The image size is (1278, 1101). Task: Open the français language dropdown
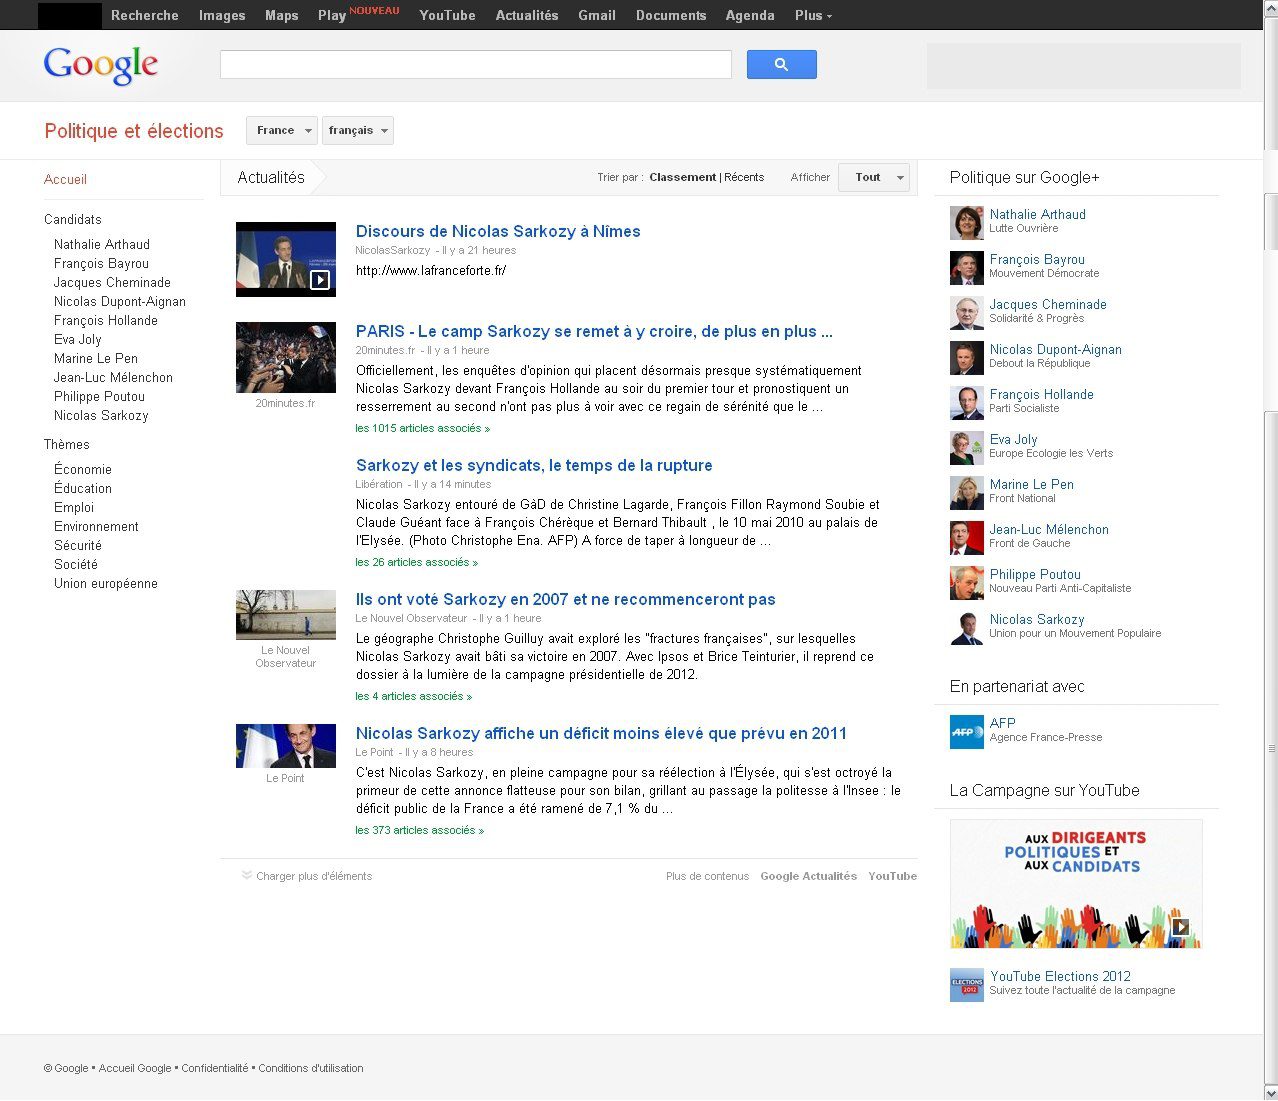(x=357, y=131)
